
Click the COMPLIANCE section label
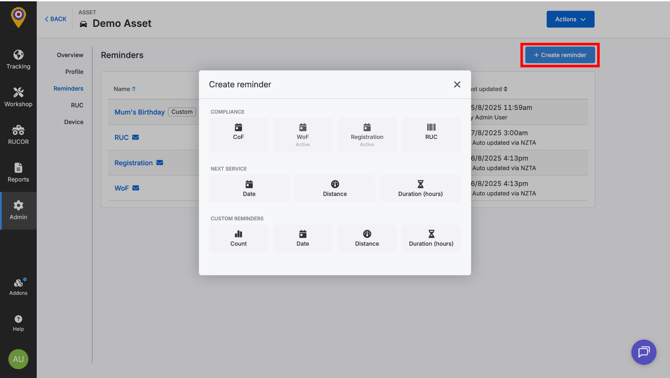(227, 112)
